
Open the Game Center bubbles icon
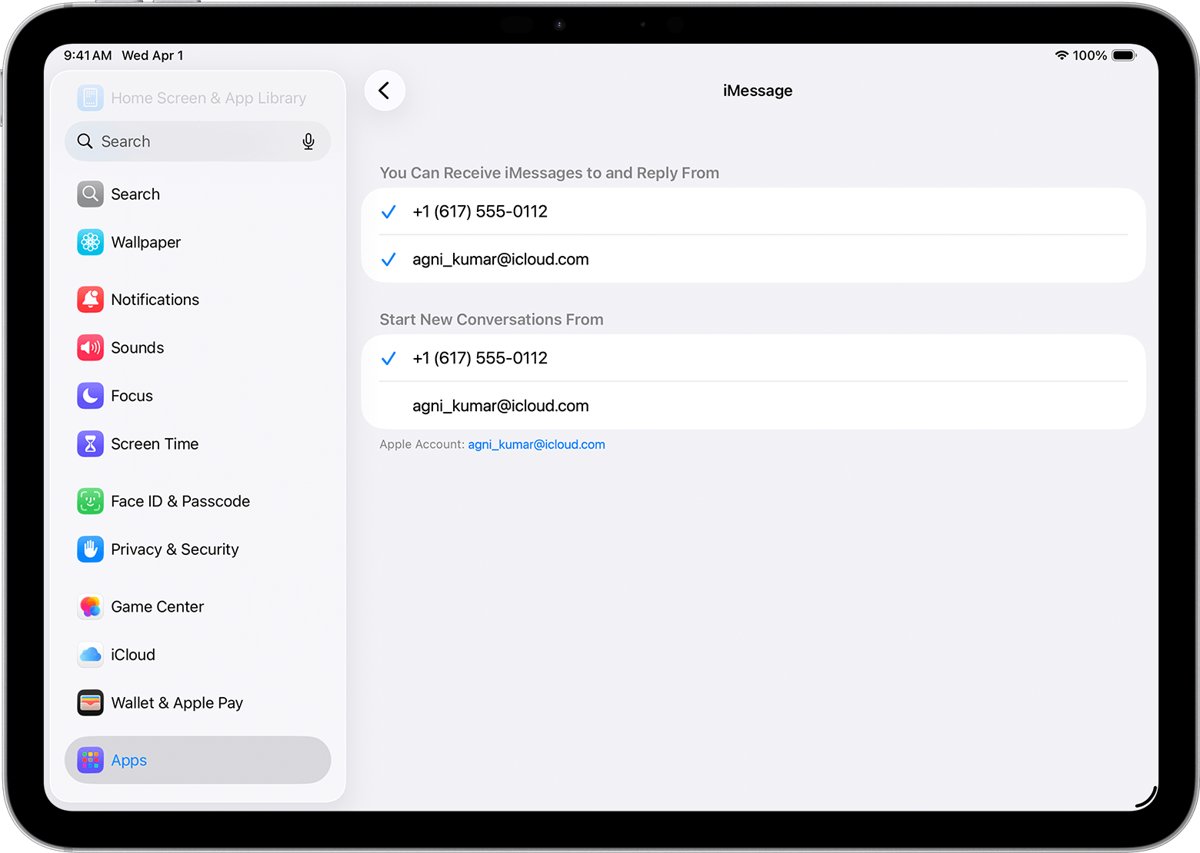point(91,606)
